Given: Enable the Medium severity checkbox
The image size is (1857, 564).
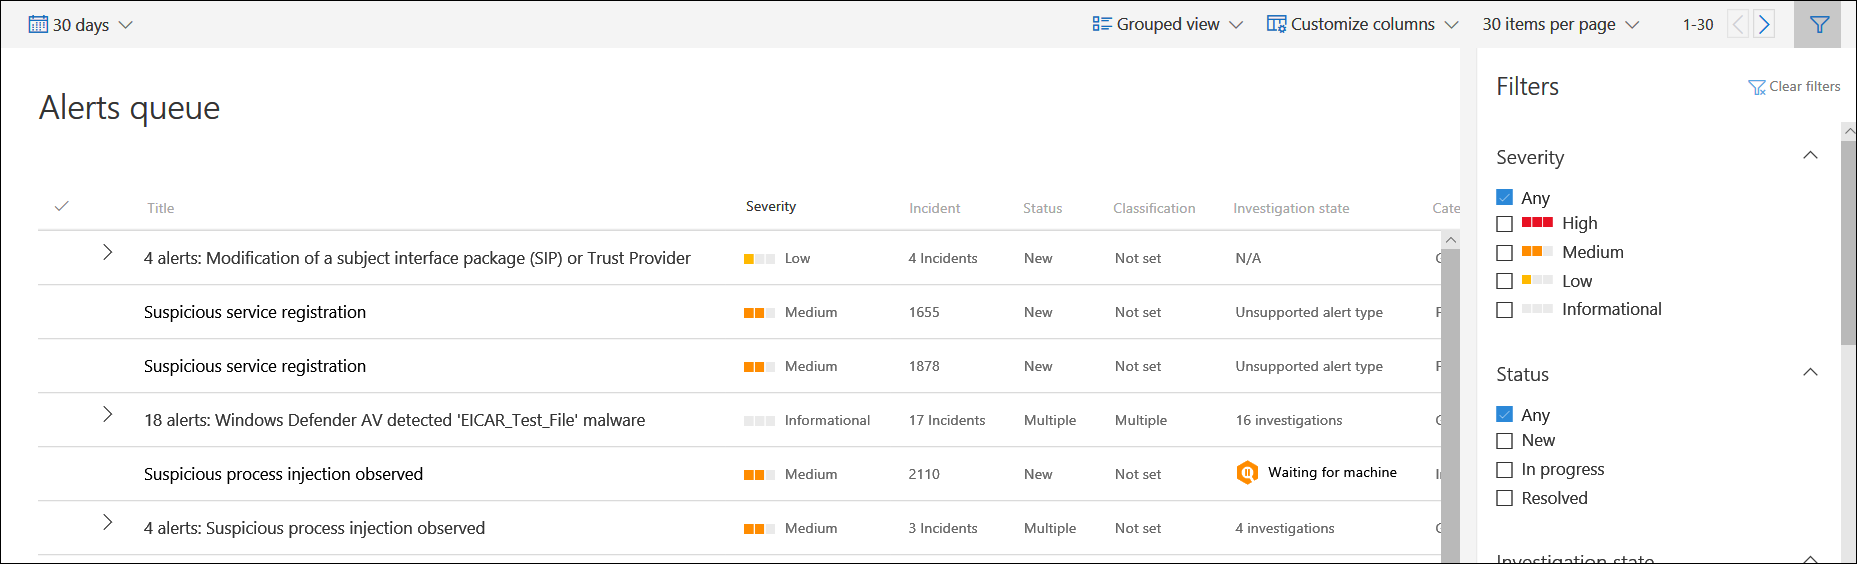Looking at the screenshot, I should point(1504,253).
